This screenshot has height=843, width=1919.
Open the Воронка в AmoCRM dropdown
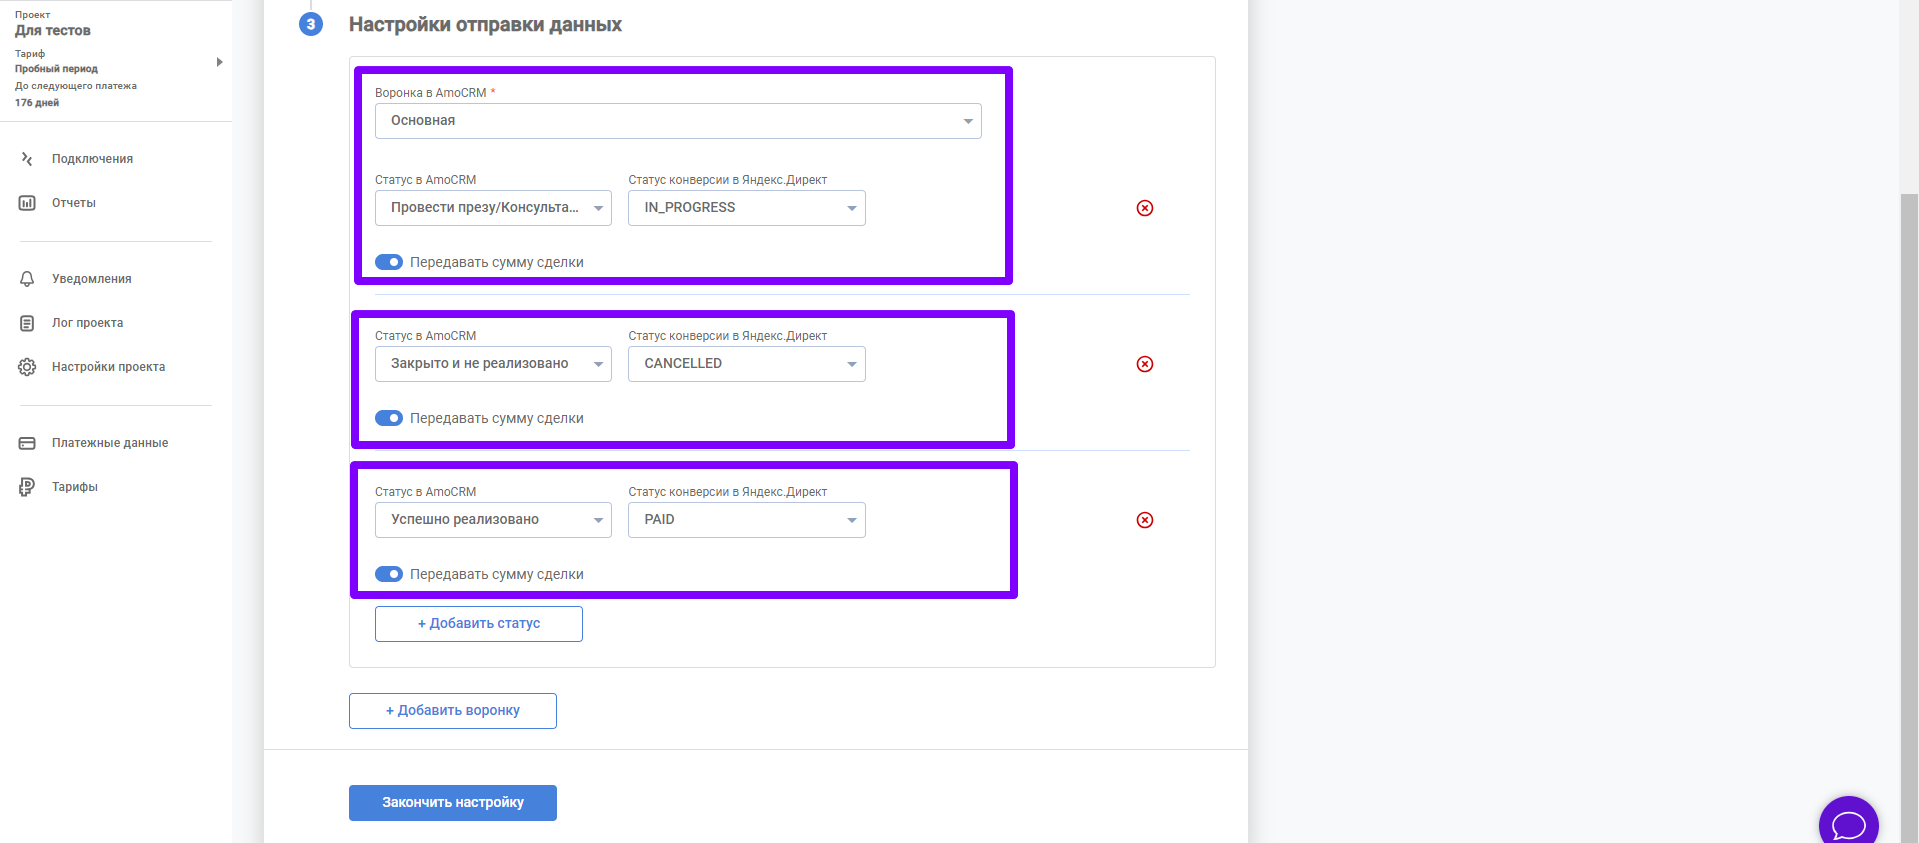[x=678, y=121]
